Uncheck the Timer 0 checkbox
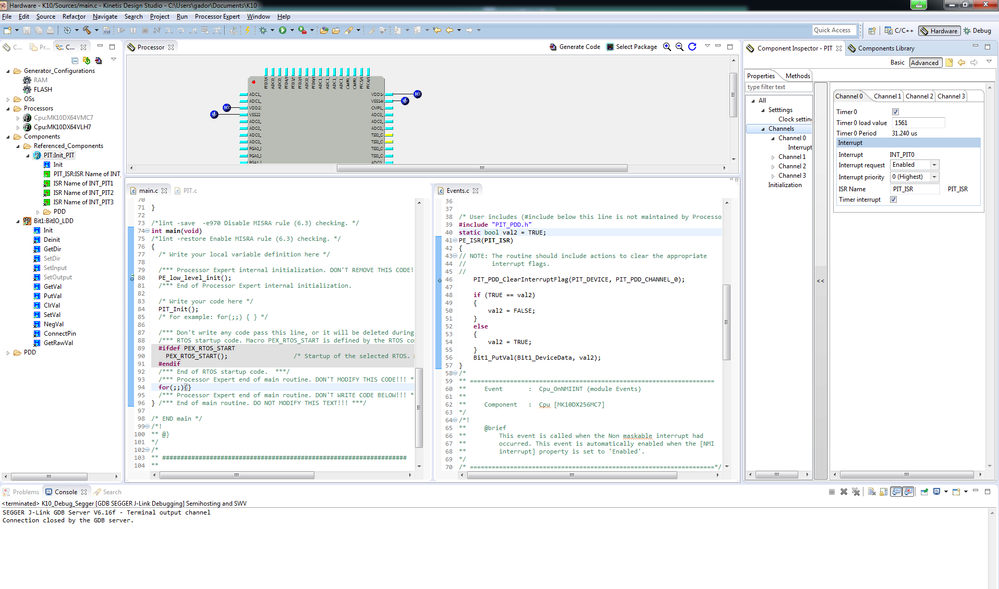The height and width of the screenshot is (589, 999). 895,111
